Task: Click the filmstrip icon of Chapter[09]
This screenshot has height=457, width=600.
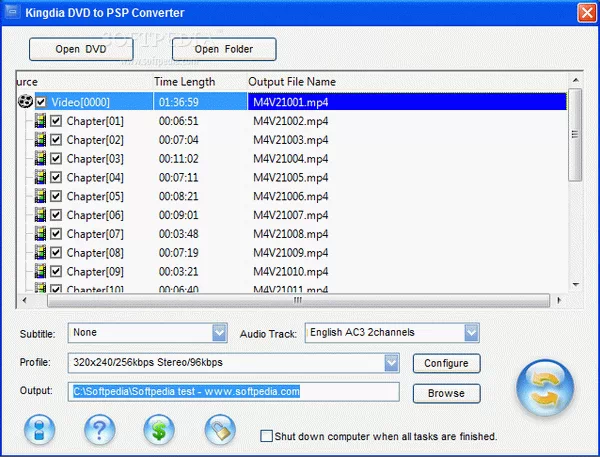Action: (x=40, y=271)
